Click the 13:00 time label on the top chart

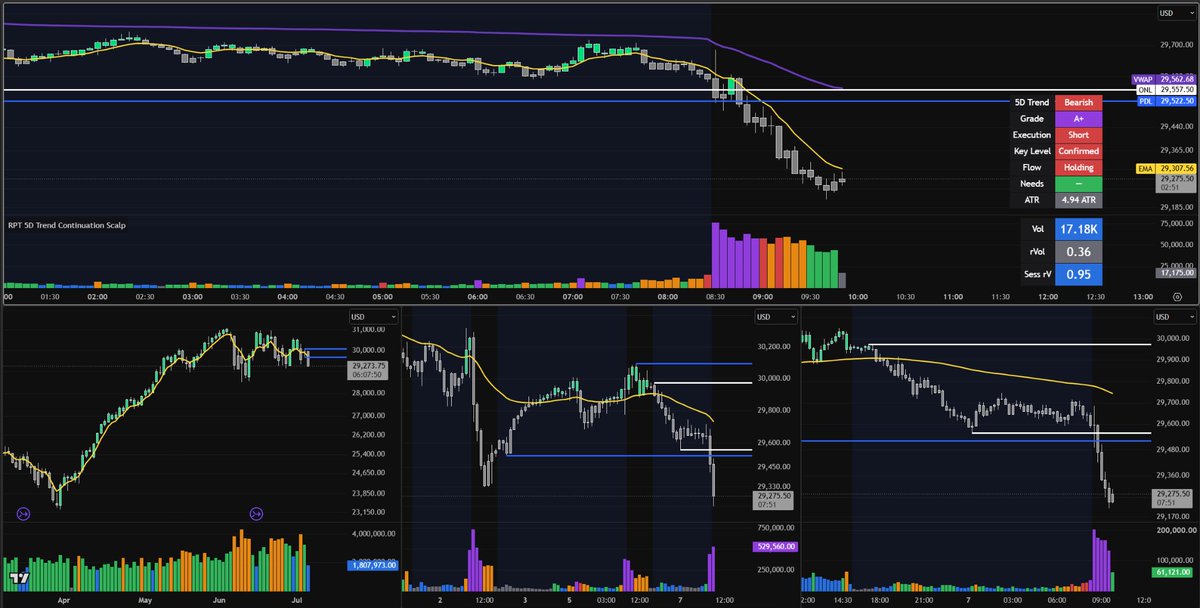(1143, 297)
